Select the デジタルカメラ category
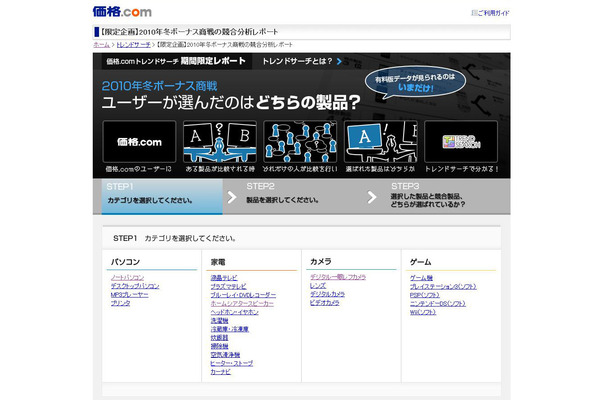Image resolution: width=610 pixels, height=400 pixels. point(327,294)
